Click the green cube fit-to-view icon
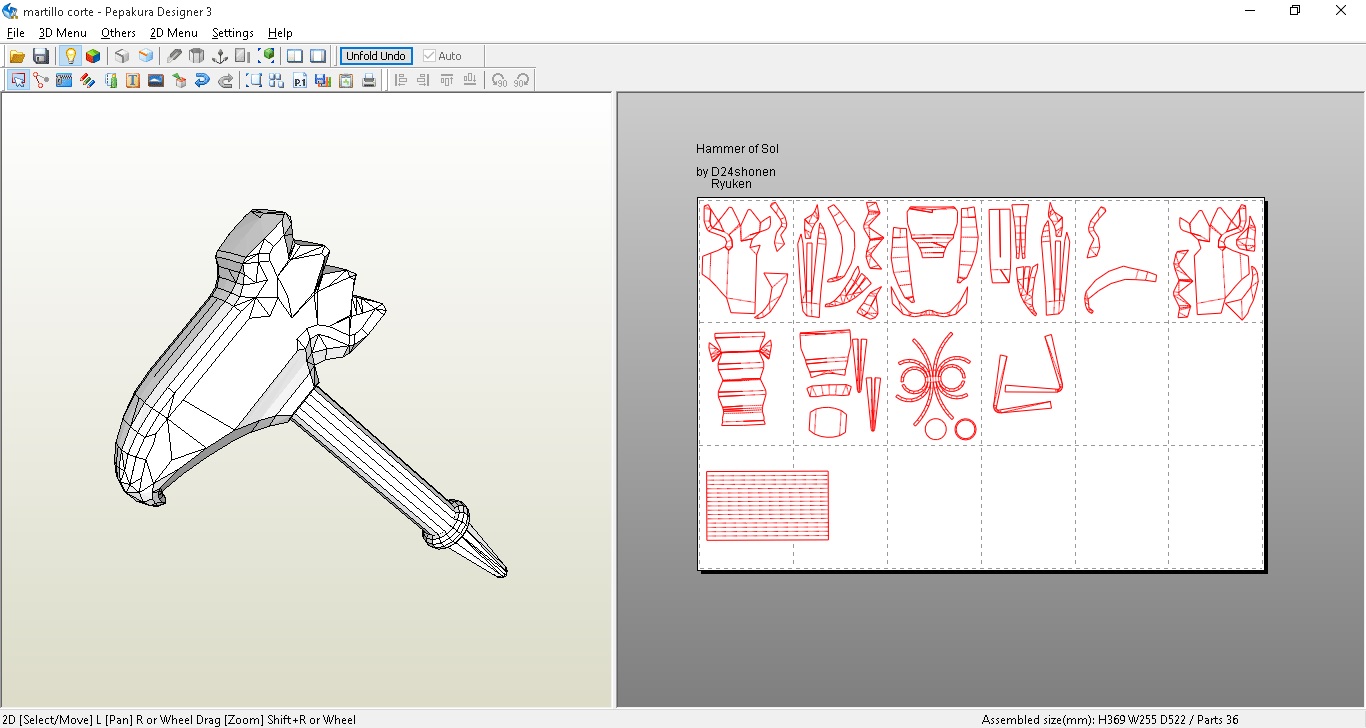1366x728 pixels. click(266, 56)
